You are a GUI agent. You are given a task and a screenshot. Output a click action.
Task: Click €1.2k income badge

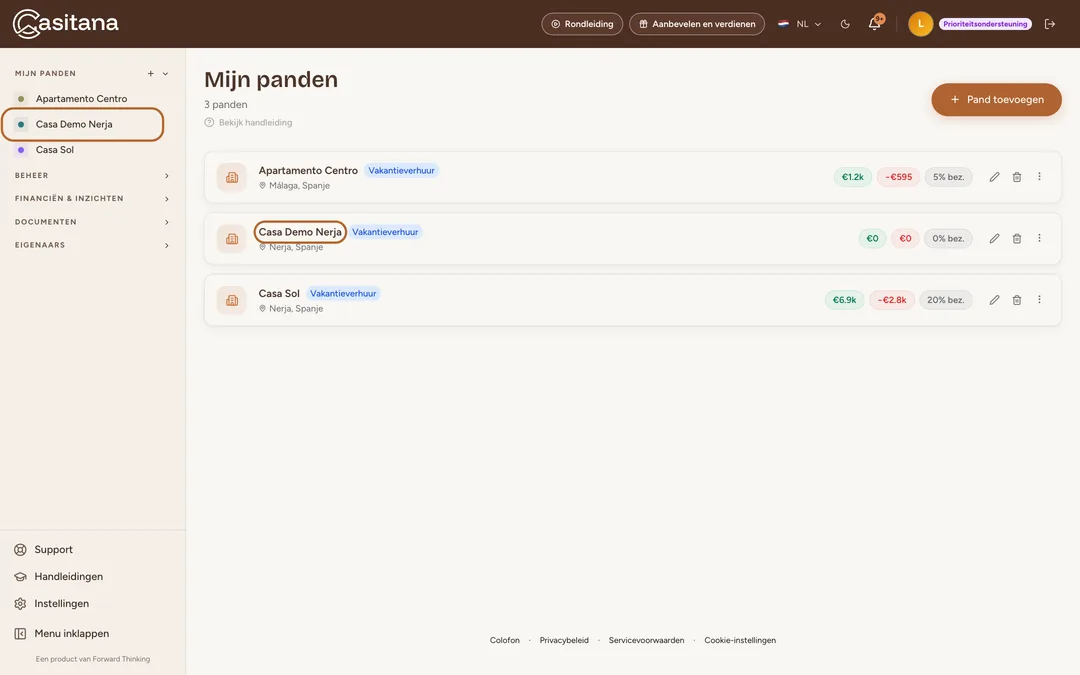point(853,177)
